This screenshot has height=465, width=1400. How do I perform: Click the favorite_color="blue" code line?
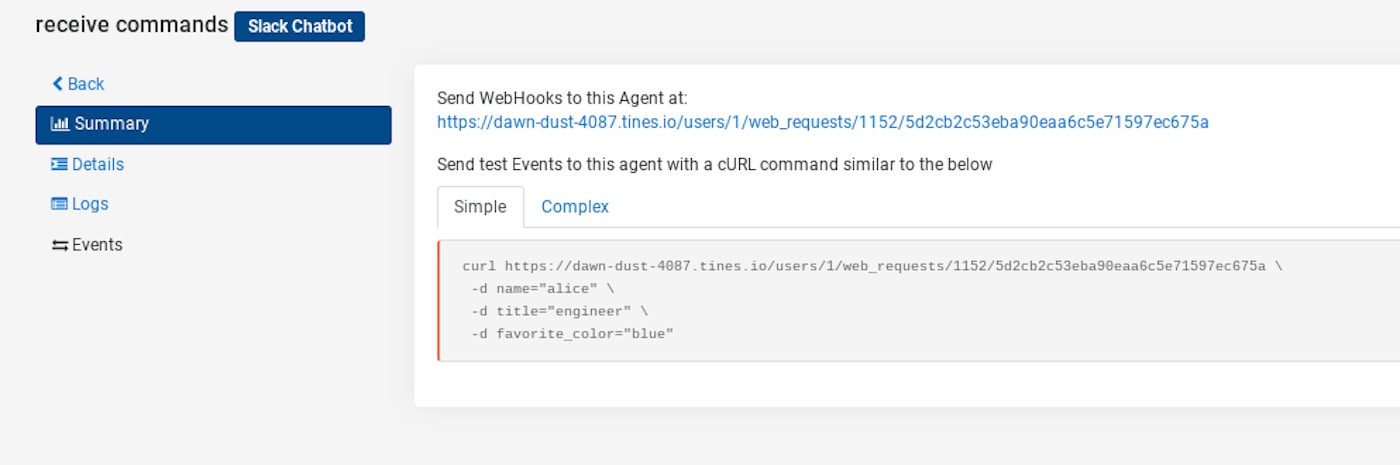(x=572, y=333)
